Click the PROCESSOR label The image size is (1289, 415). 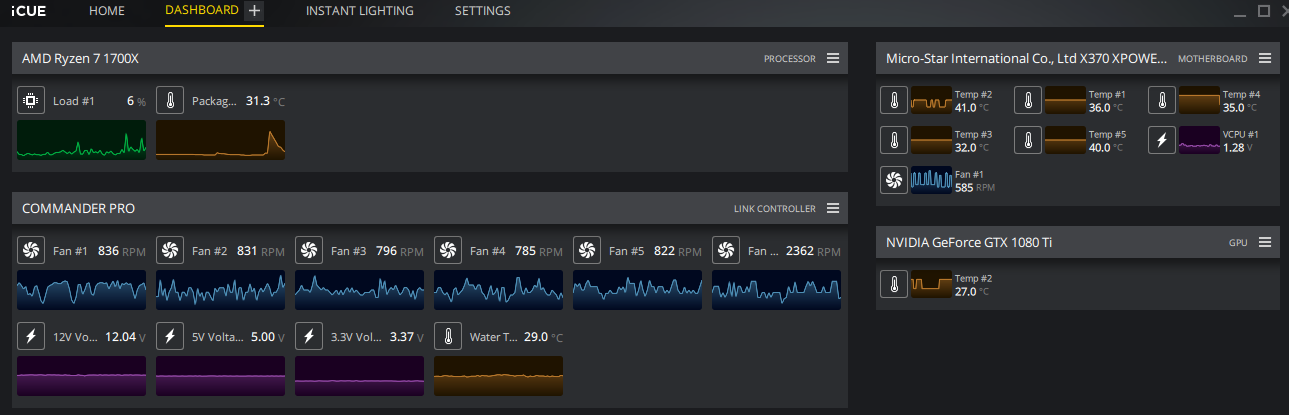790,59
